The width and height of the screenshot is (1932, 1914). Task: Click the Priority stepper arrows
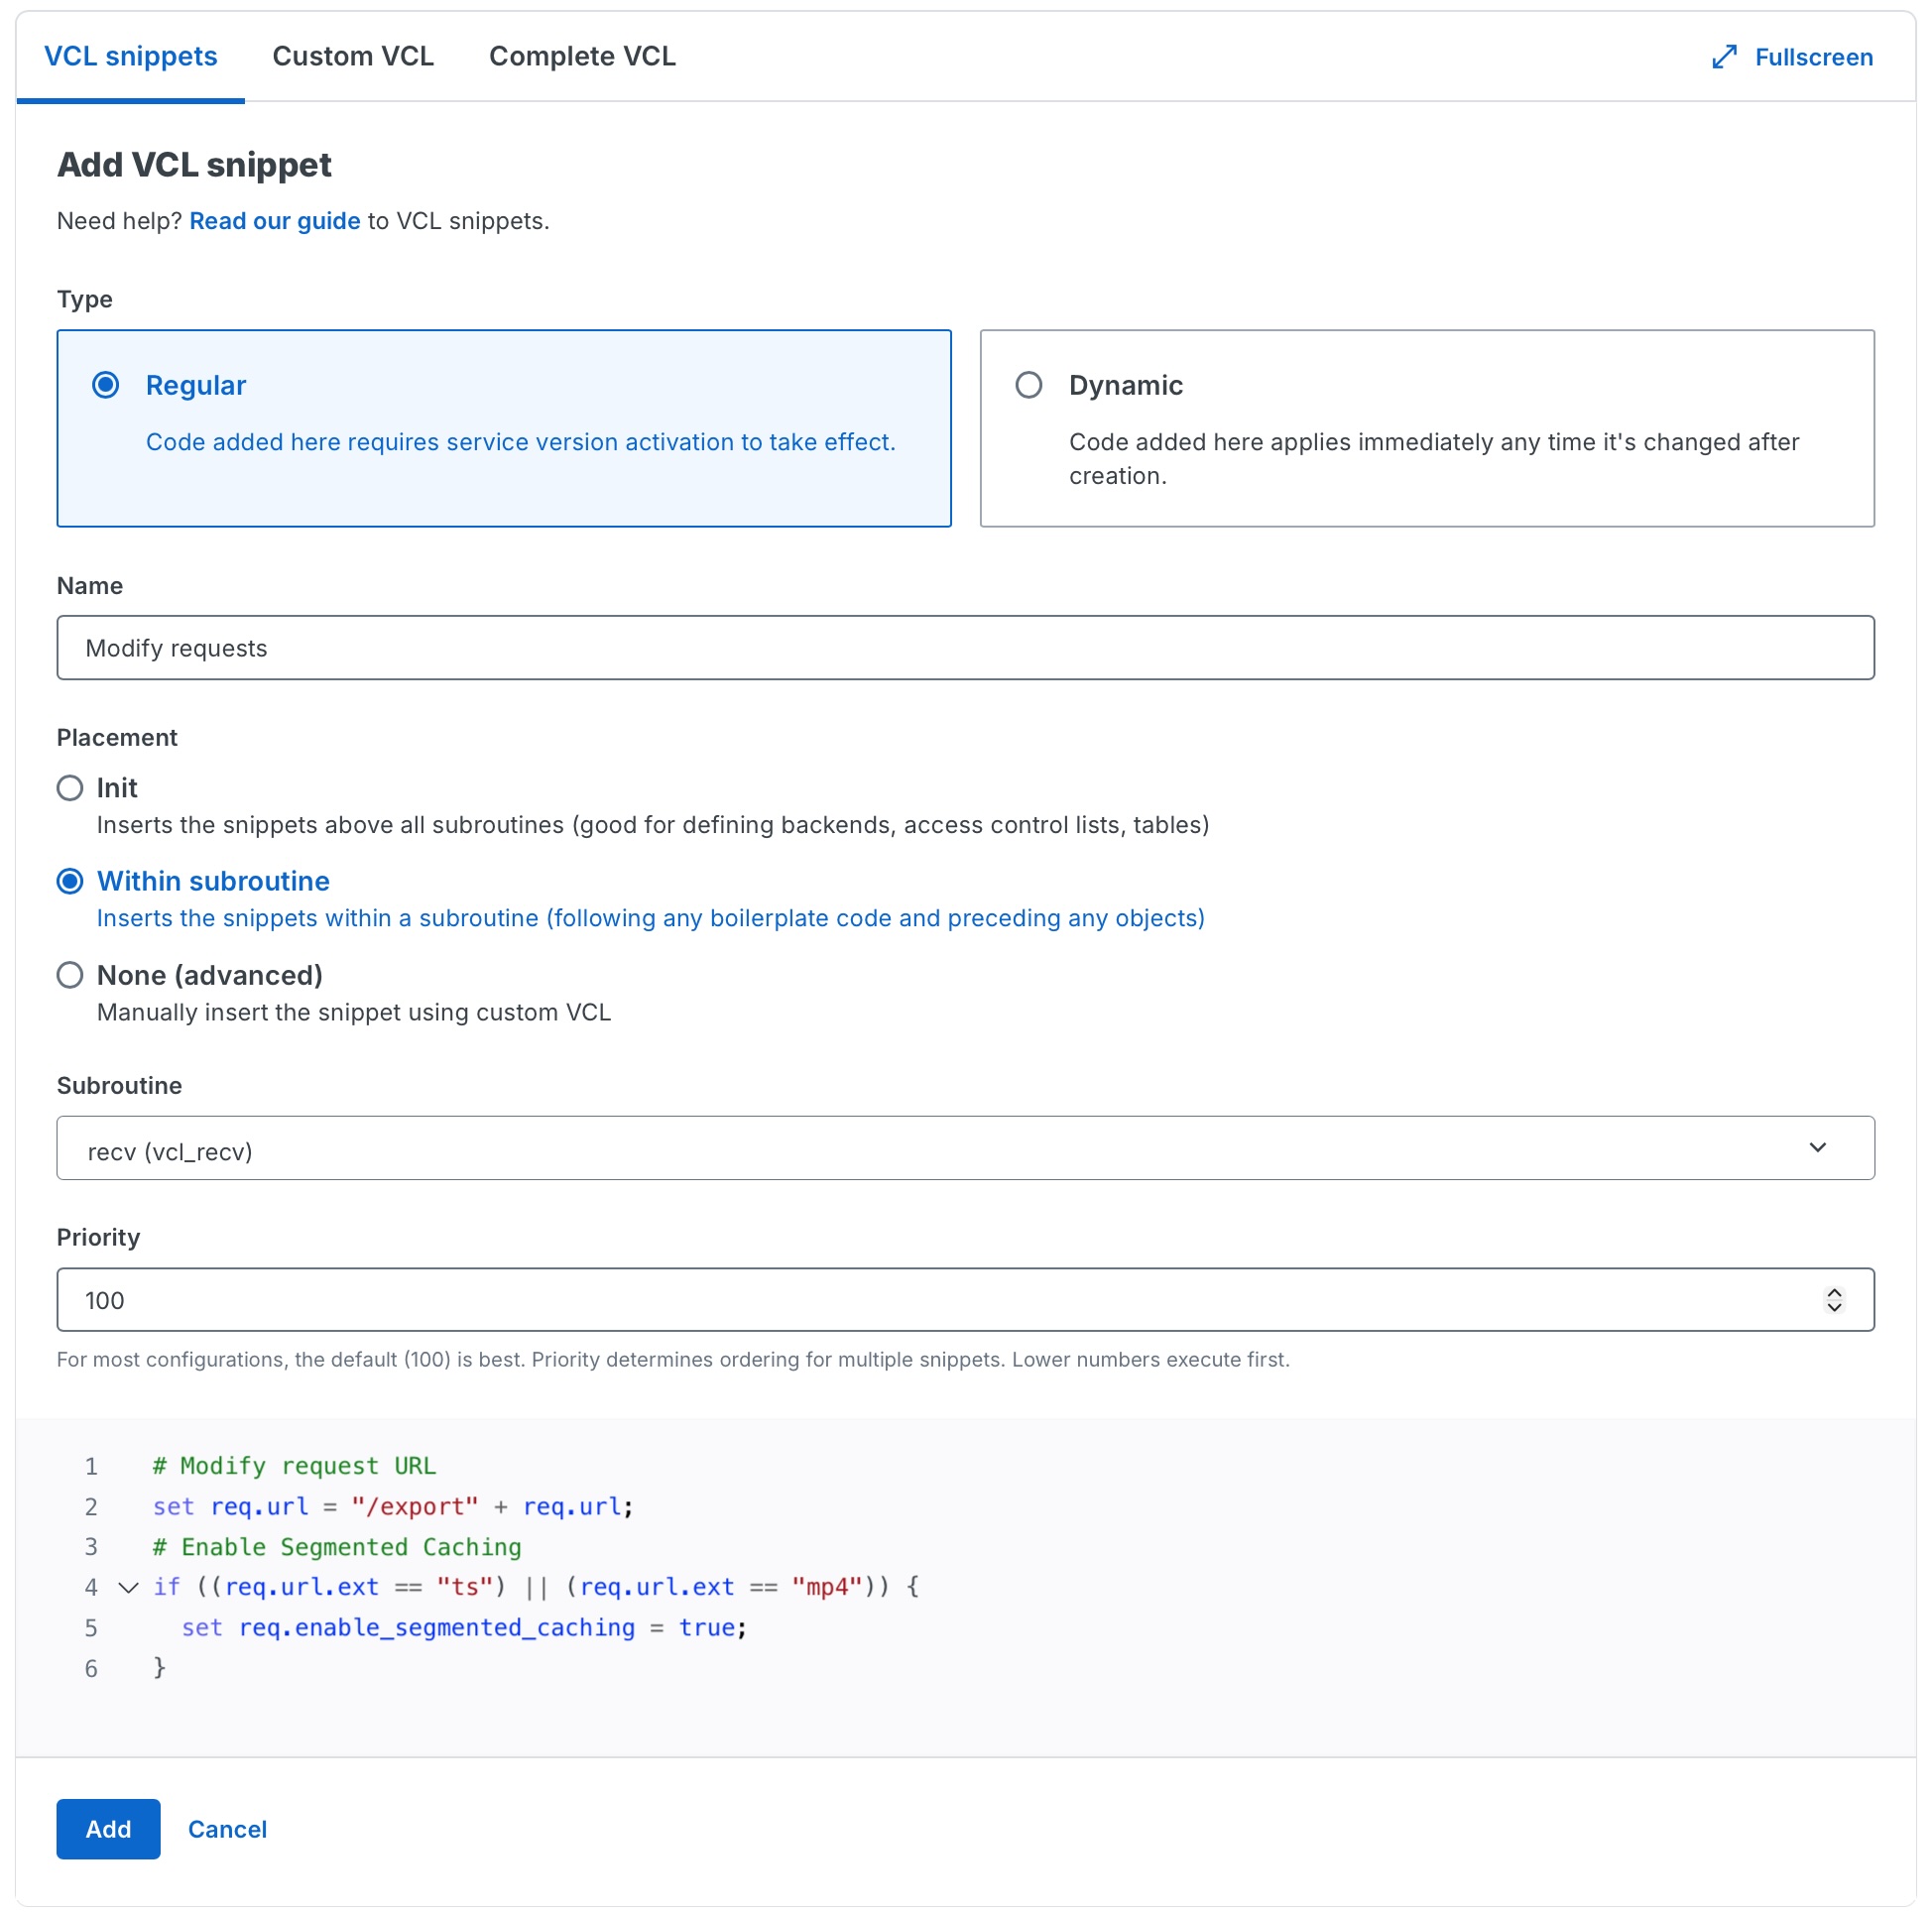pos(1833,1300)
